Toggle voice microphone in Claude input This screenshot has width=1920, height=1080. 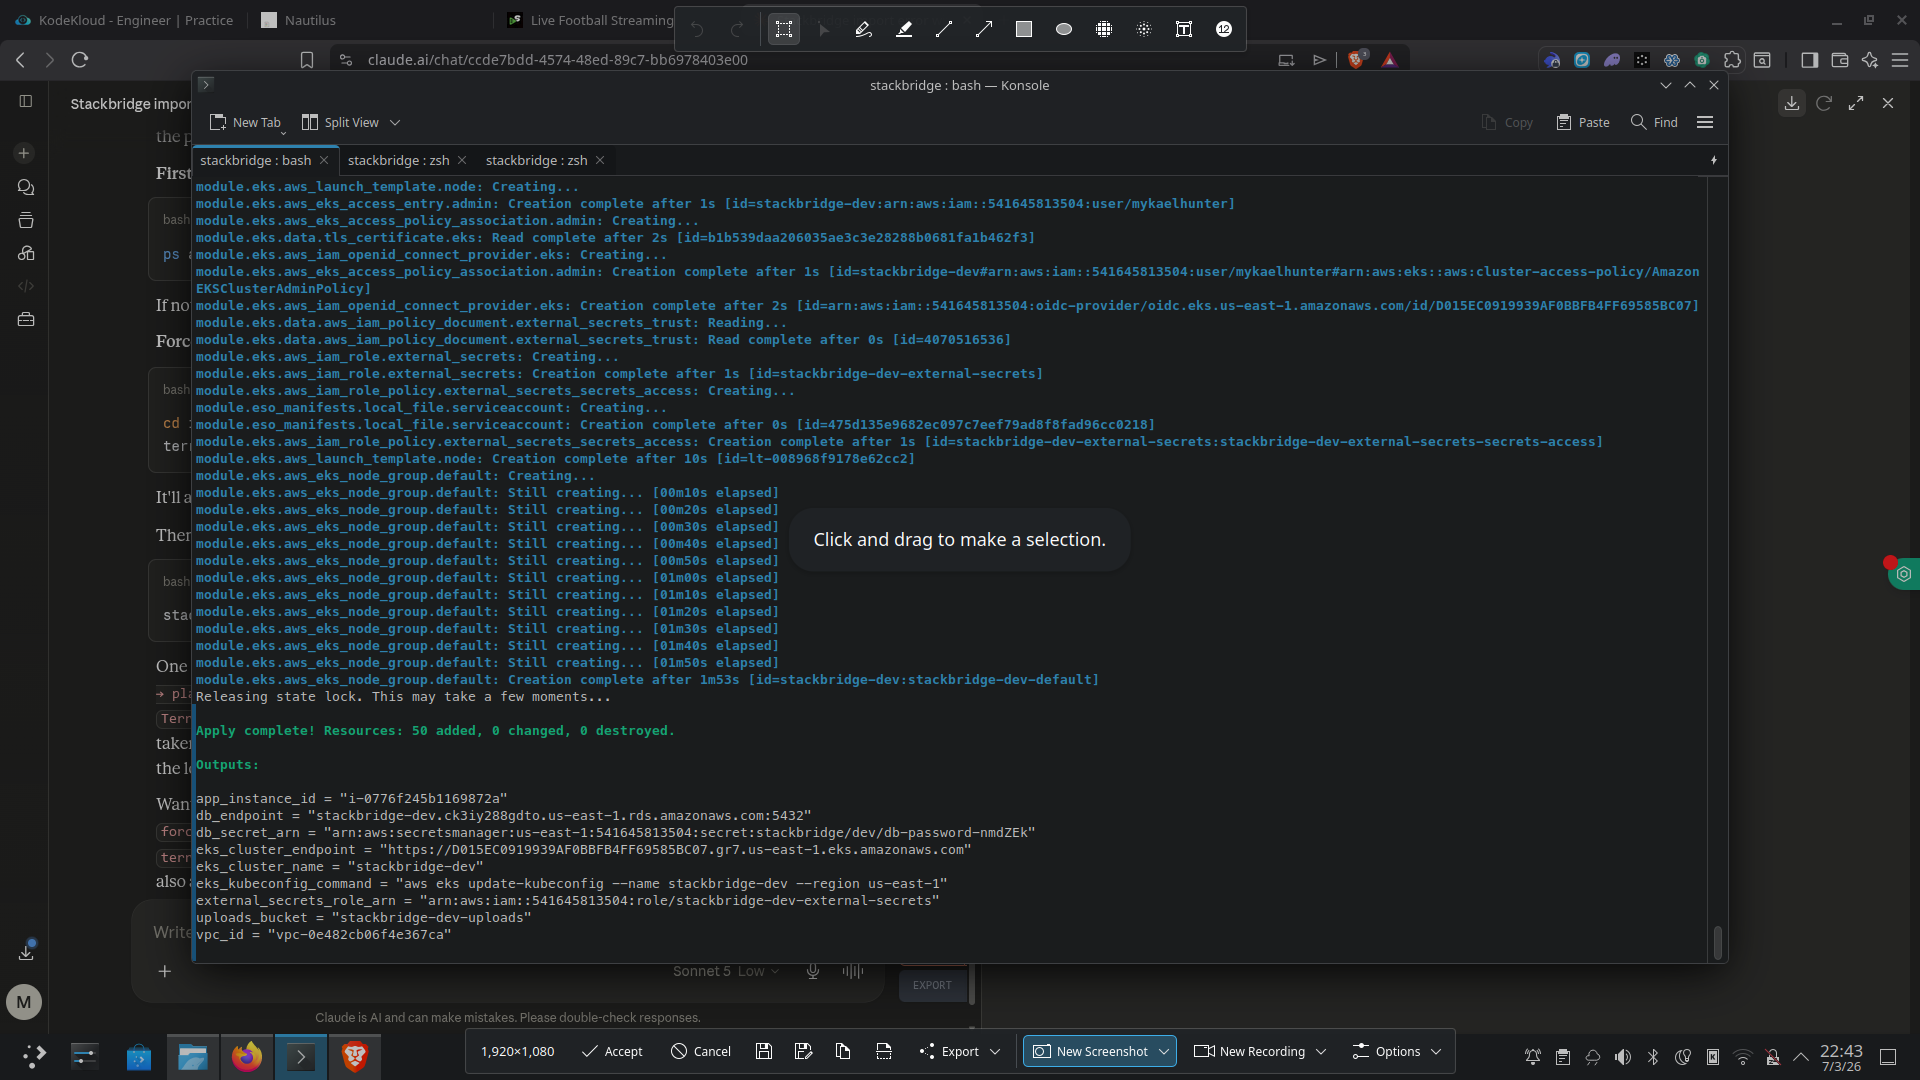click(x=813, y=971)
